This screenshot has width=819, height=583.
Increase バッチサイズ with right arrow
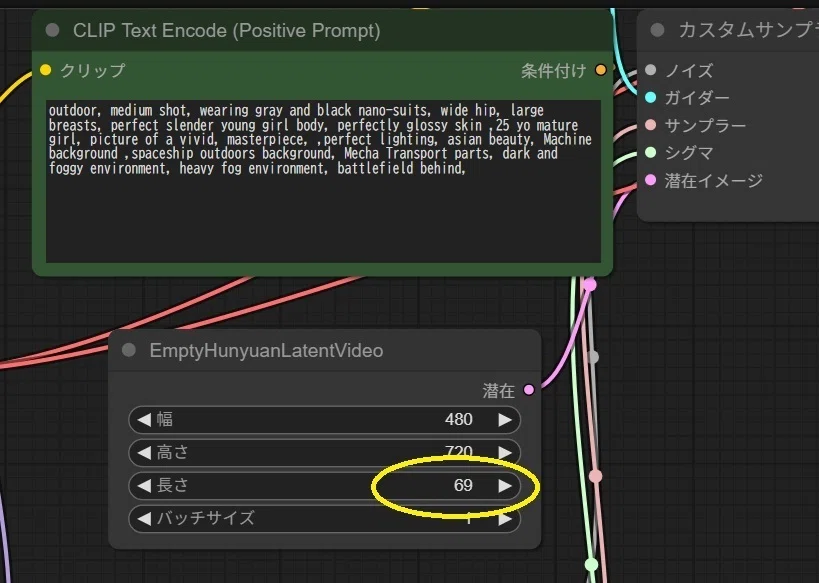[x=505, y=518]
